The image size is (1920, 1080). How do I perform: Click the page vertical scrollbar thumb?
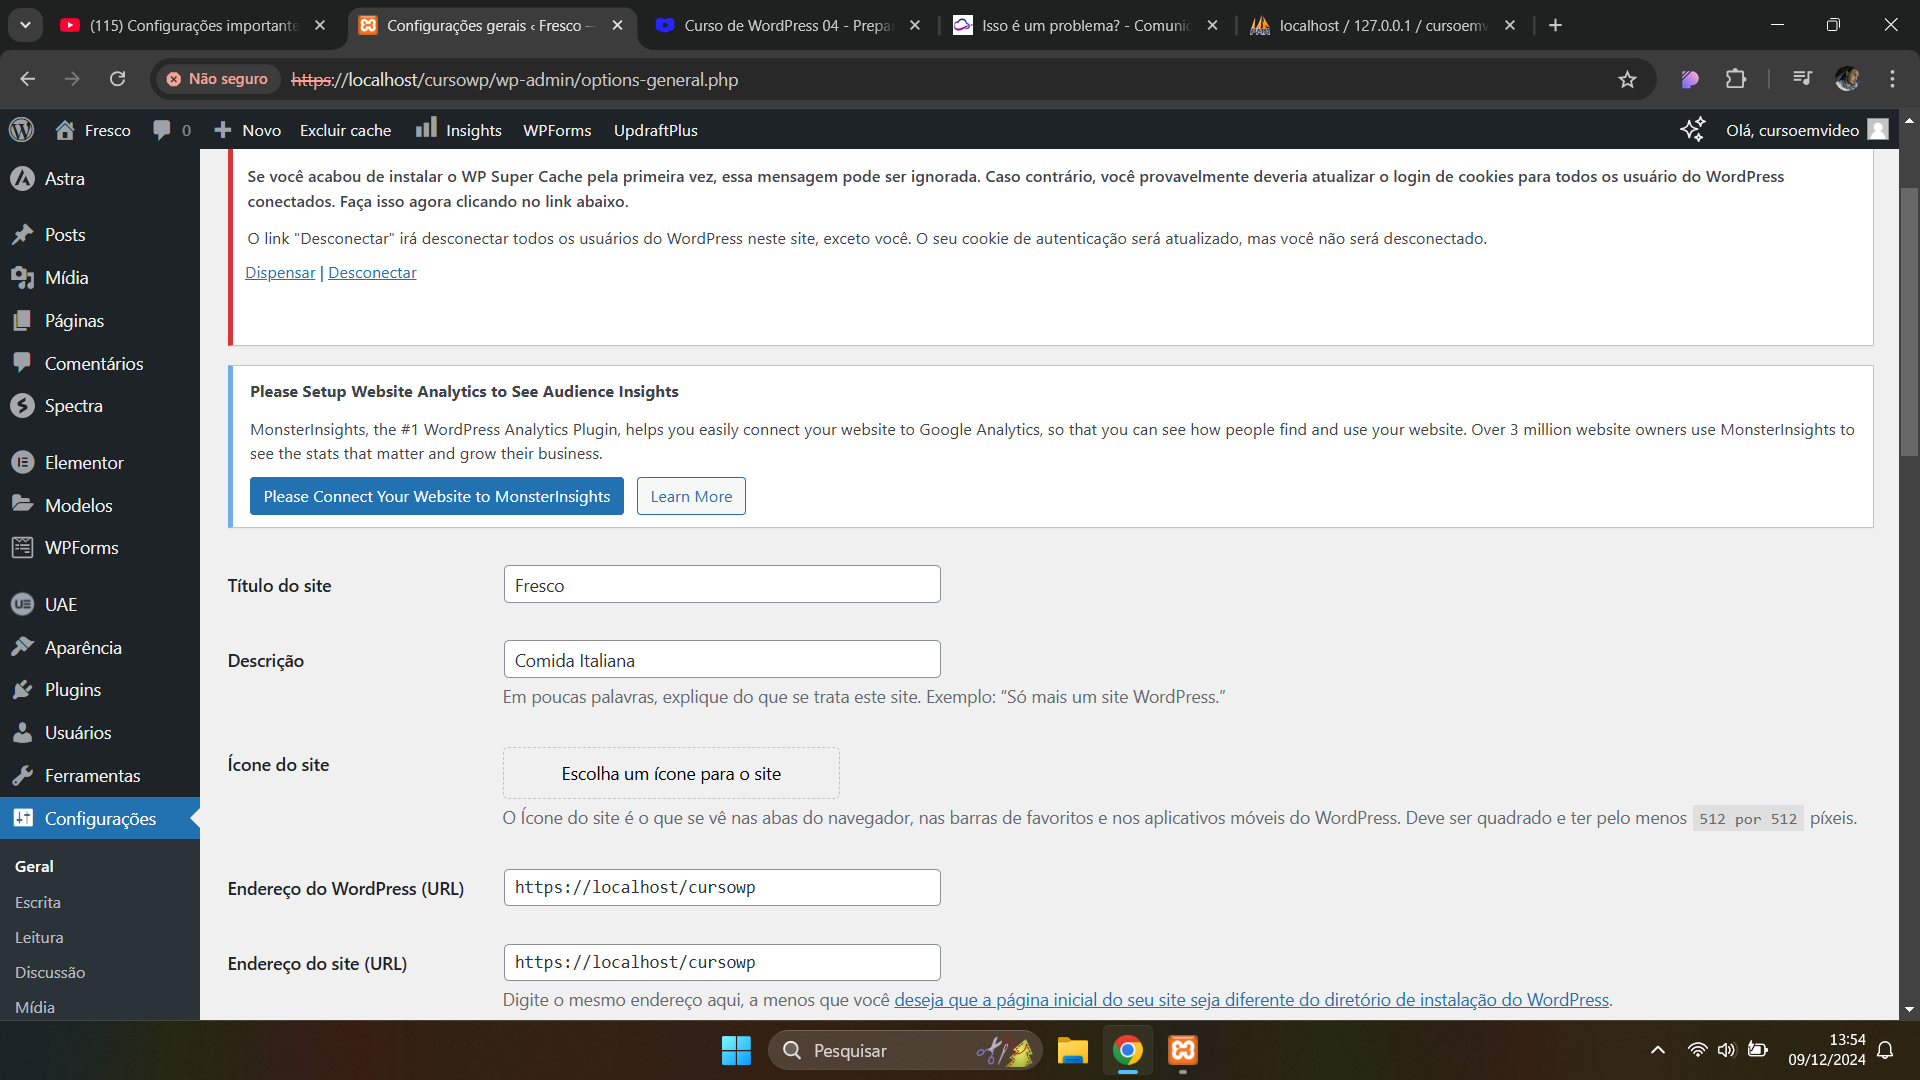[x=1909, y=322]
